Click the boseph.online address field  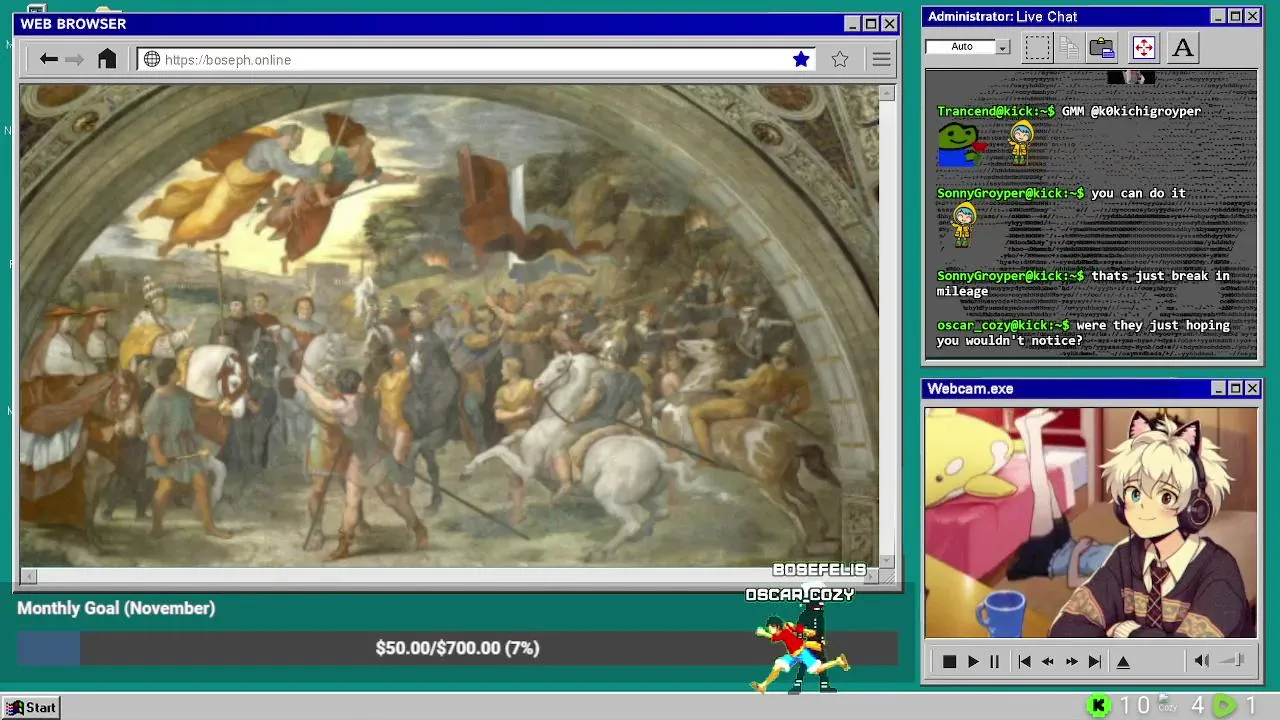(477, 60)
